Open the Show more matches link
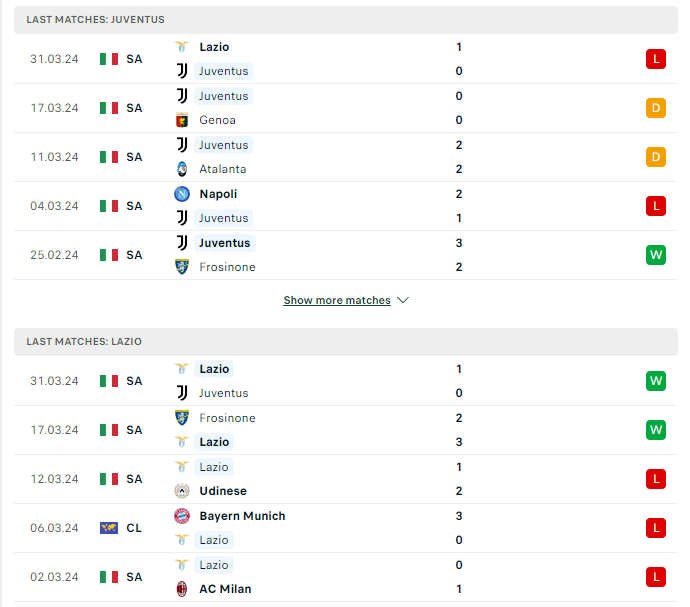This screenshot has height=607, width=690. 337,300
